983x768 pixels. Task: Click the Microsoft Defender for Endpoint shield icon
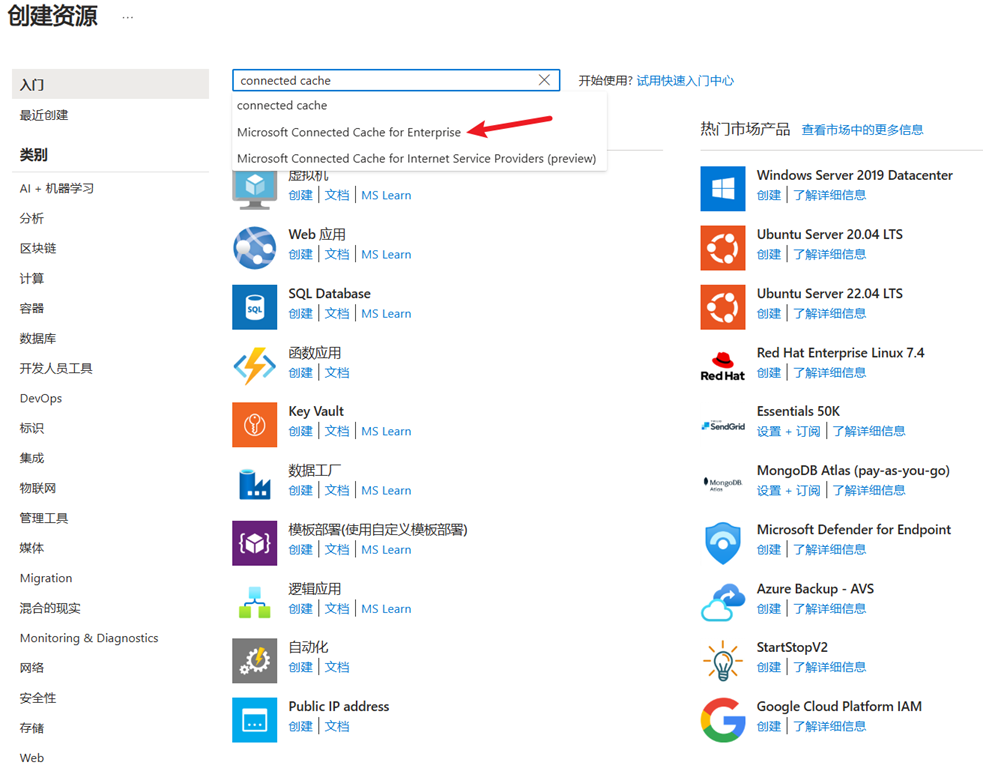tap(723, 543)
